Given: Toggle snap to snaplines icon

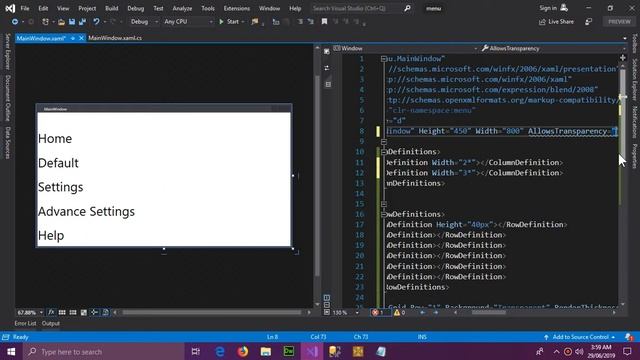Looking at the screenshot, I should click(x=94, y=312).
